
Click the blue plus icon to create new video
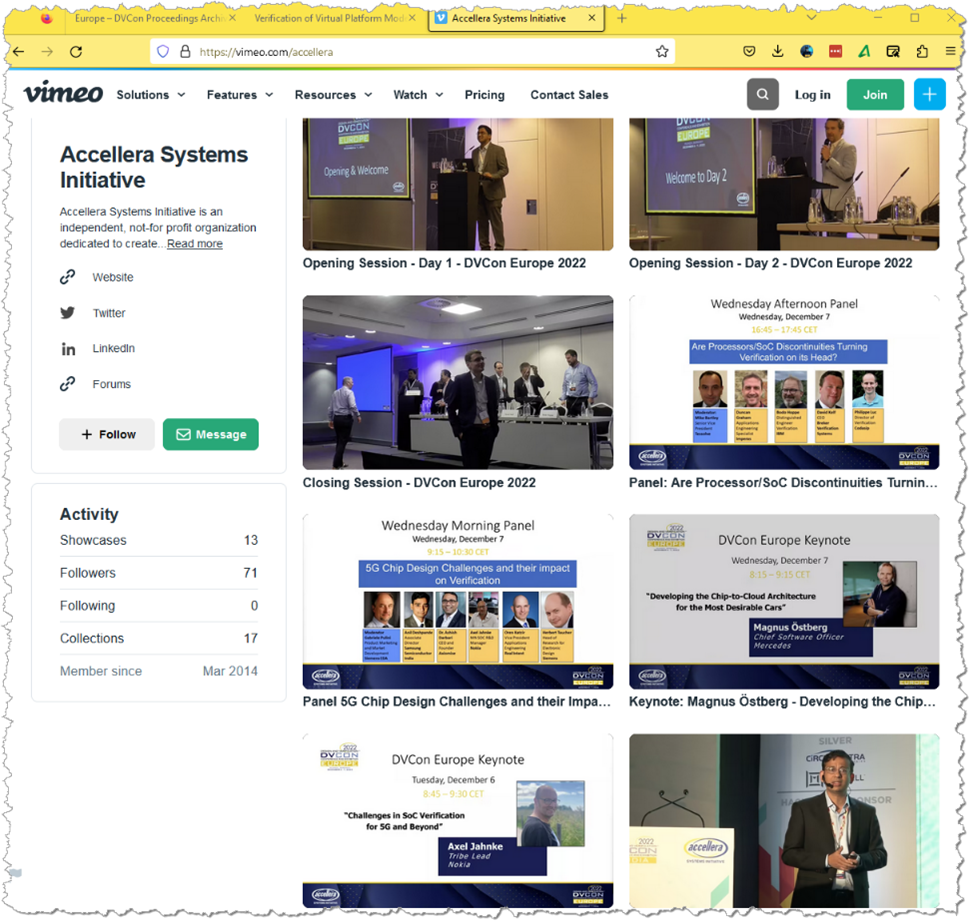[x=929, y=94]
